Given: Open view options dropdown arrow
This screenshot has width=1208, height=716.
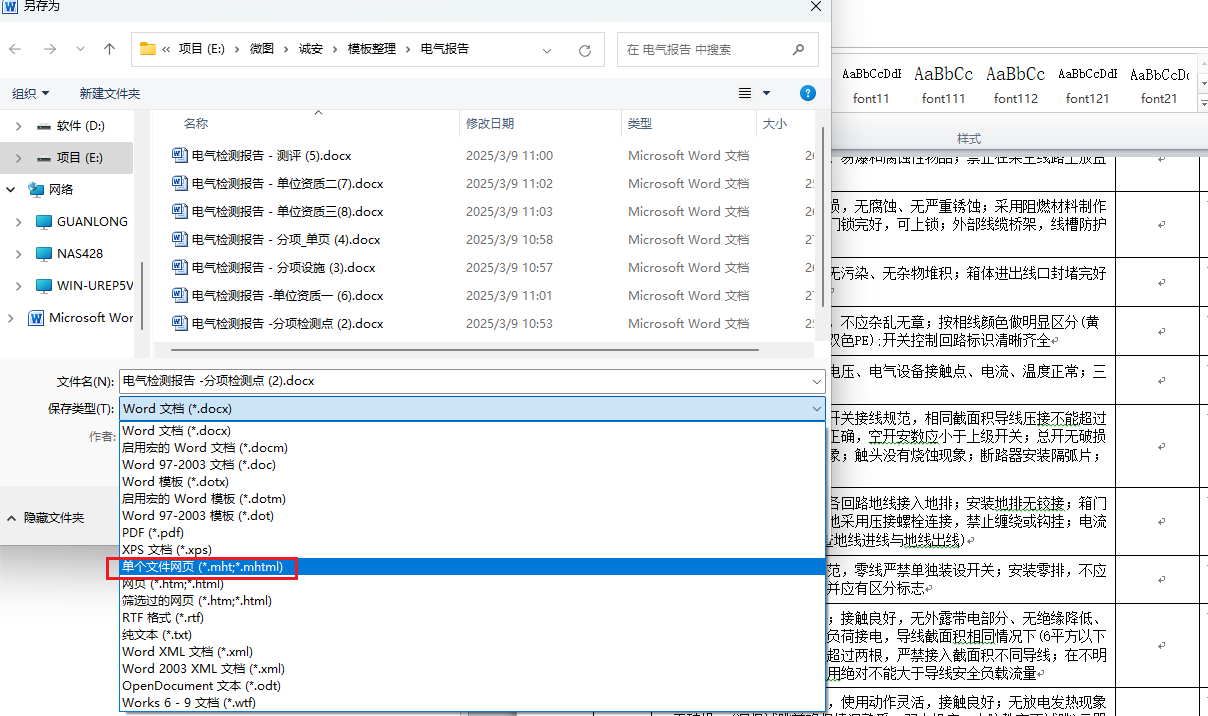Looking at the screenshot, I should [767, 93].
